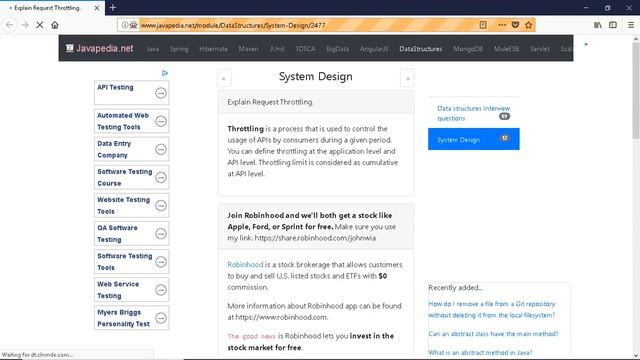The image size is (640, 360).
Task: Open the TOSCA menu in navbar
Action: (x=305, y=49)
